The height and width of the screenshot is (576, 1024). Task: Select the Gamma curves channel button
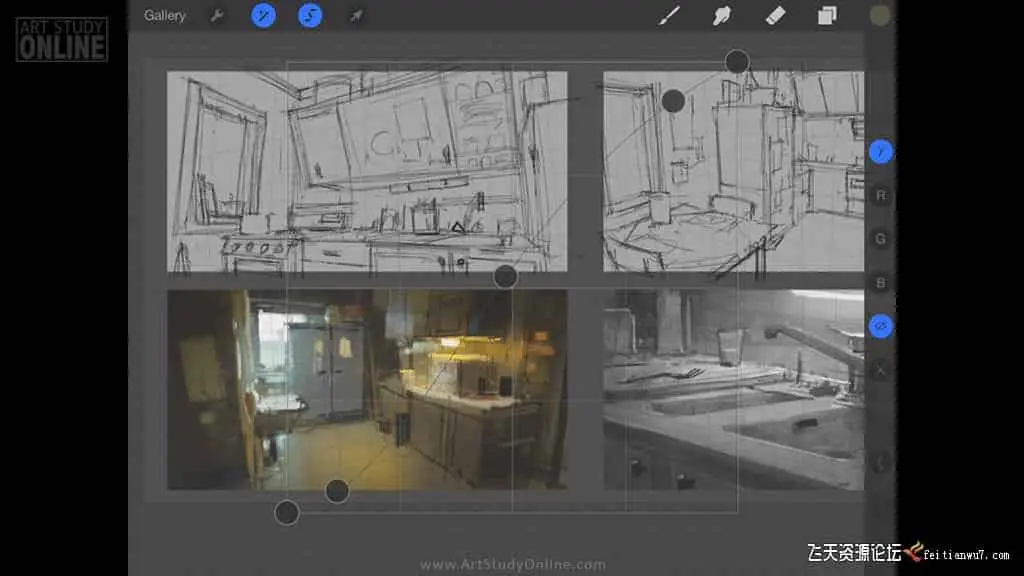pyautogui.click(x=880, y=152)
